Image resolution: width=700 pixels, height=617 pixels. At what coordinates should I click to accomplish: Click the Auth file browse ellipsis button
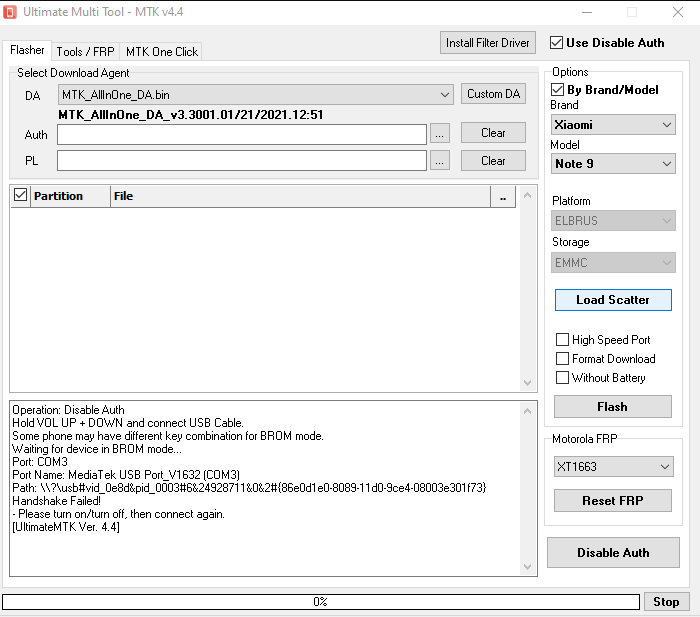(440, 133)
